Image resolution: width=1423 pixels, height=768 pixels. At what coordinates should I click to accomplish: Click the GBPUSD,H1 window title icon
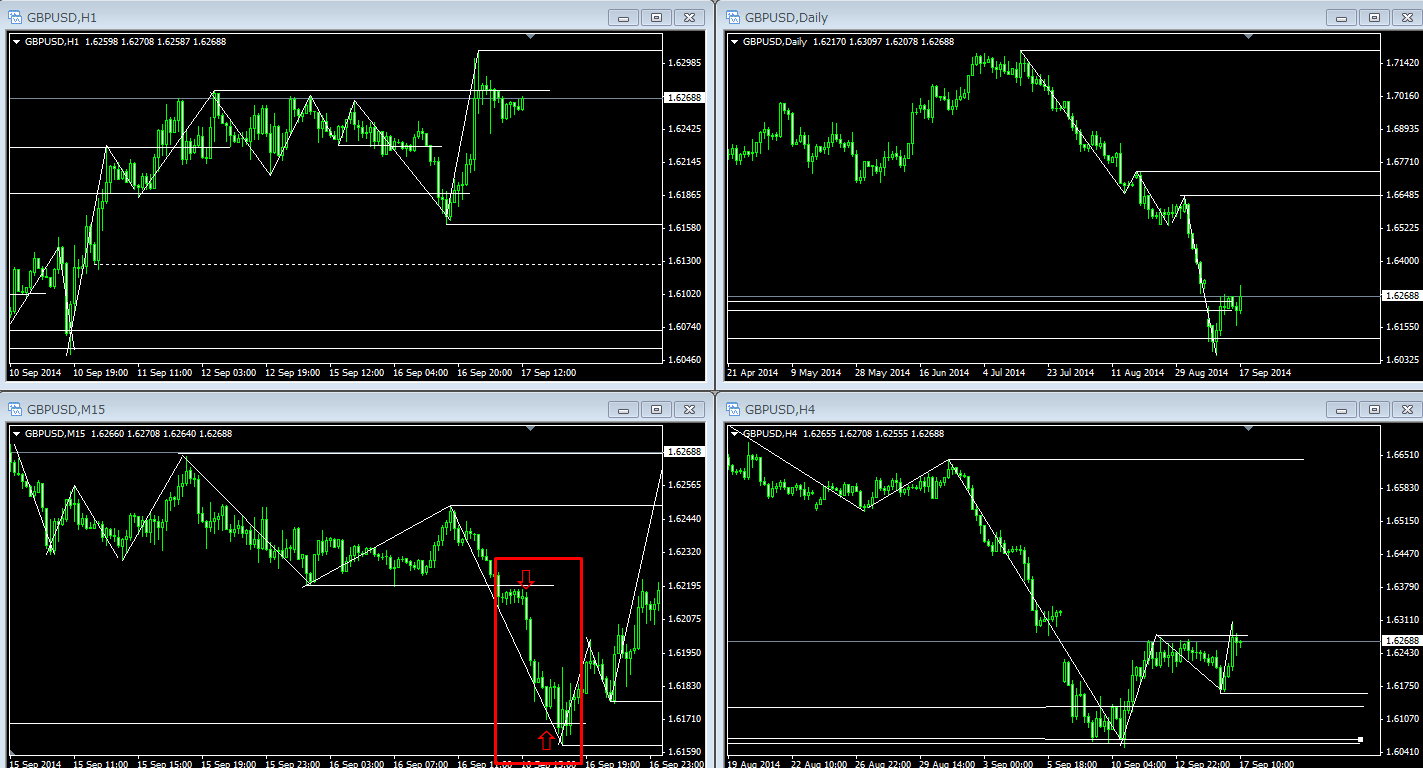point(15,17)
